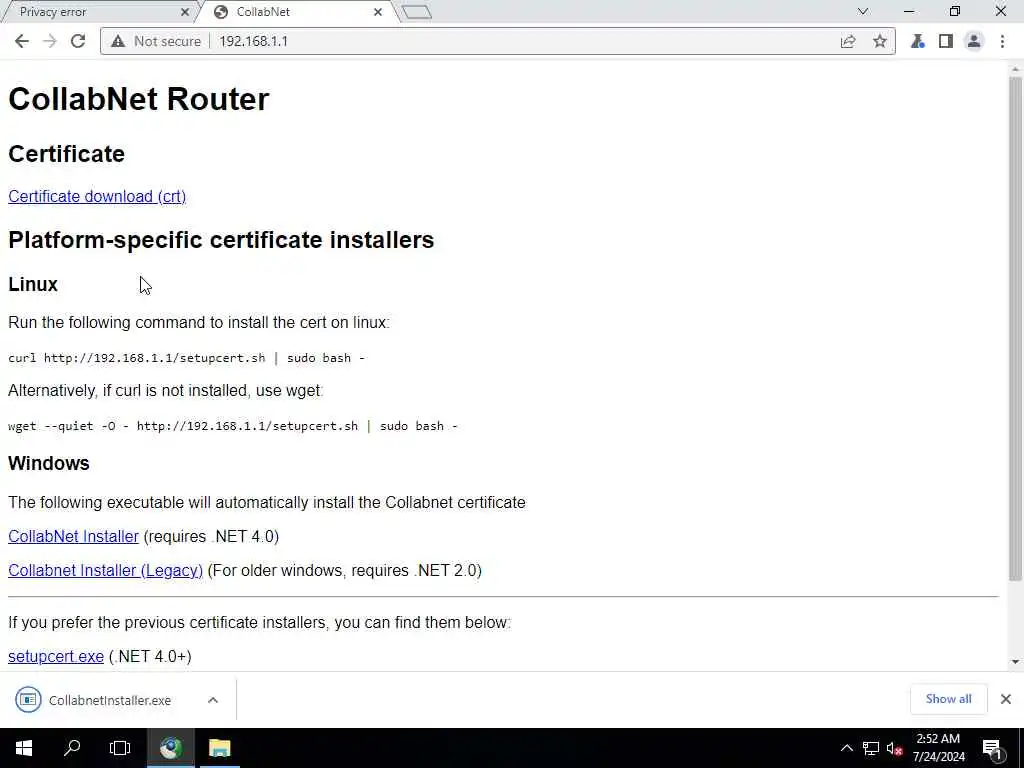1024x768 pixels.
Task: Go back to the previous page
Action: [22, 41]
